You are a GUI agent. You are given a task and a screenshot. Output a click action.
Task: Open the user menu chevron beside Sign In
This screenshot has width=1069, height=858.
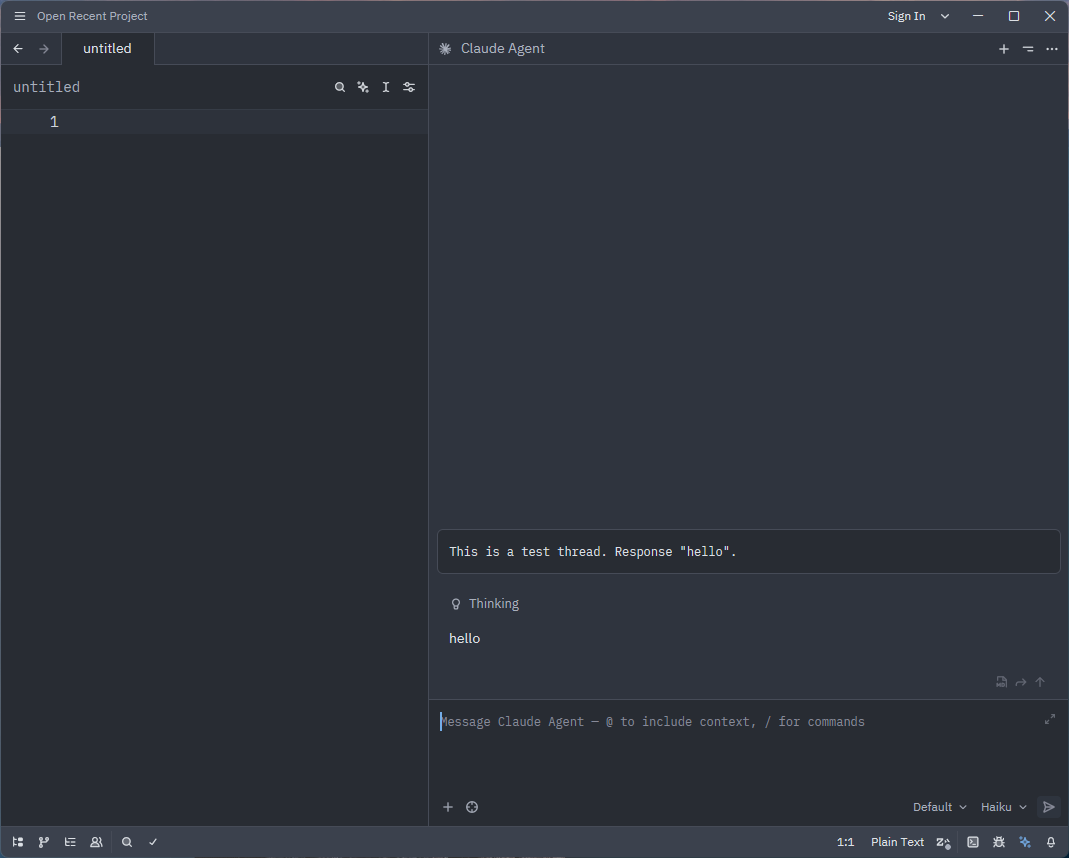[945, 16]
